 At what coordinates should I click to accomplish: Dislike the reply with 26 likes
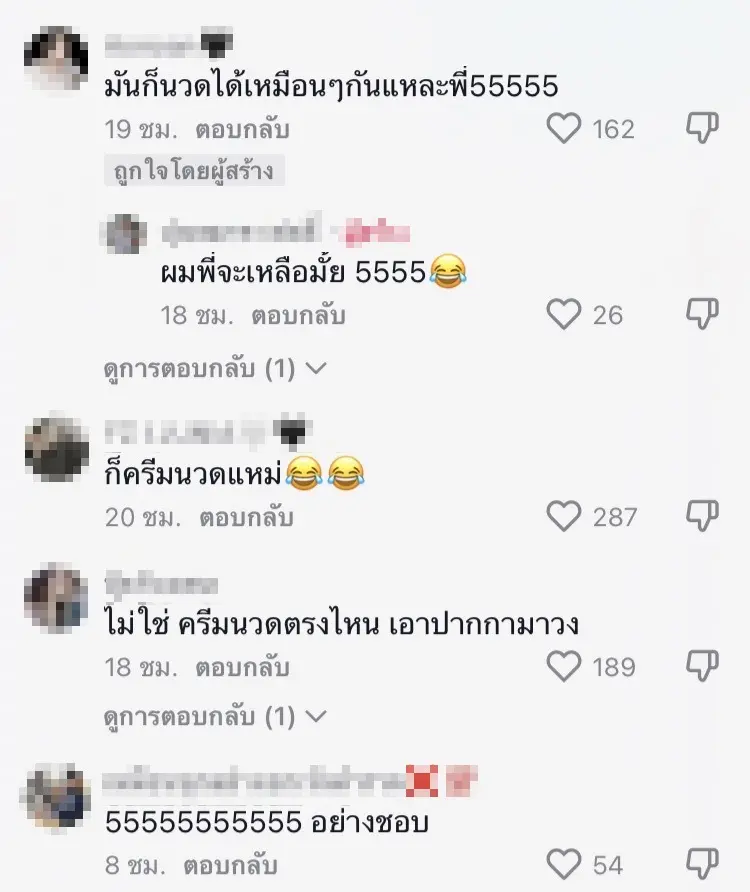pyautogui.click(x=702, y=314)
